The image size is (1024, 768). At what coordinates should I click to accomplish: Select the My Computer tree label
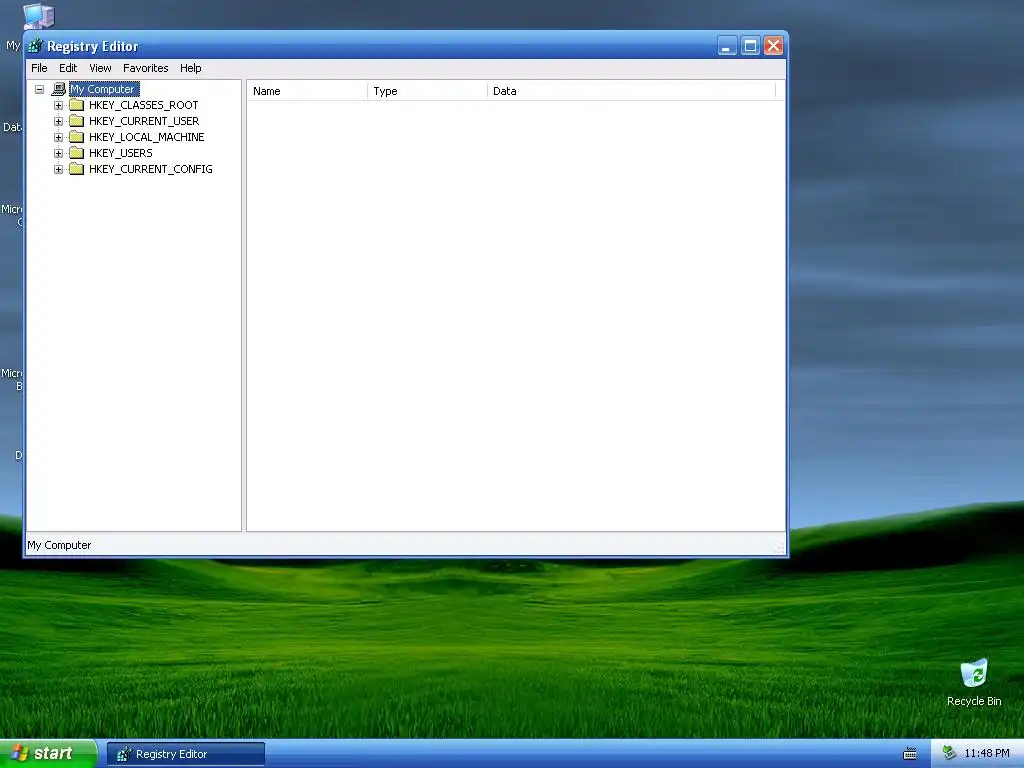click(104, 89)
